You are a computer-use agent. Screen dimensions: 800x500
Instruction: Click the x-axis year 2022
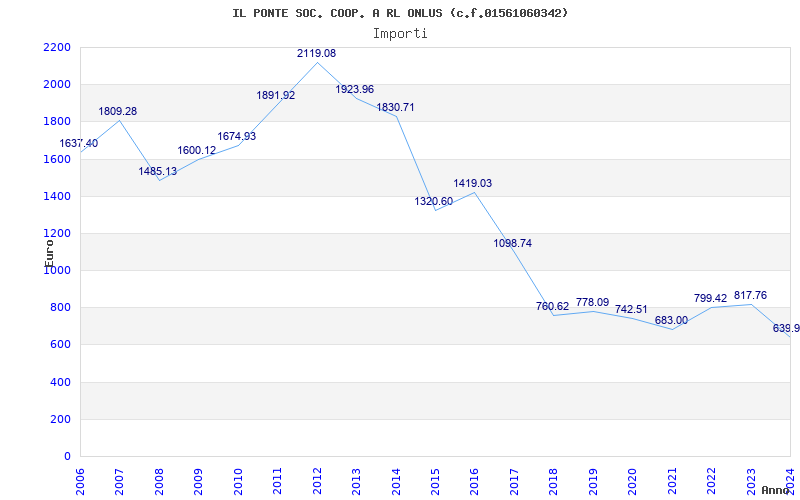[712, 481]
